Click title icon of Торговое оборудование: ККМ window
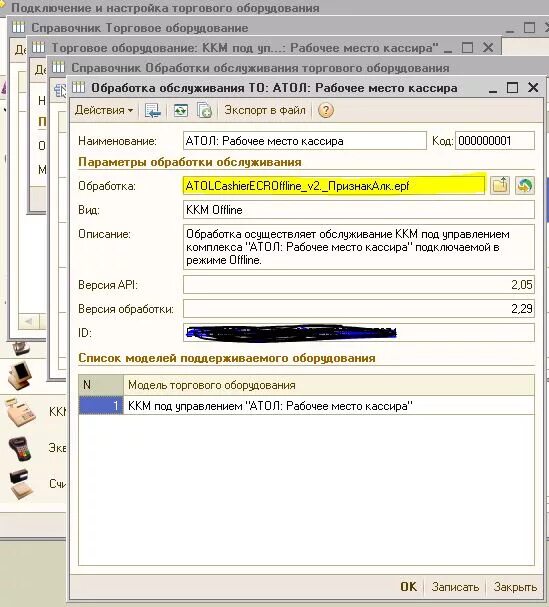Viewport: 549px width, 607px height. (x=38, y=47)
